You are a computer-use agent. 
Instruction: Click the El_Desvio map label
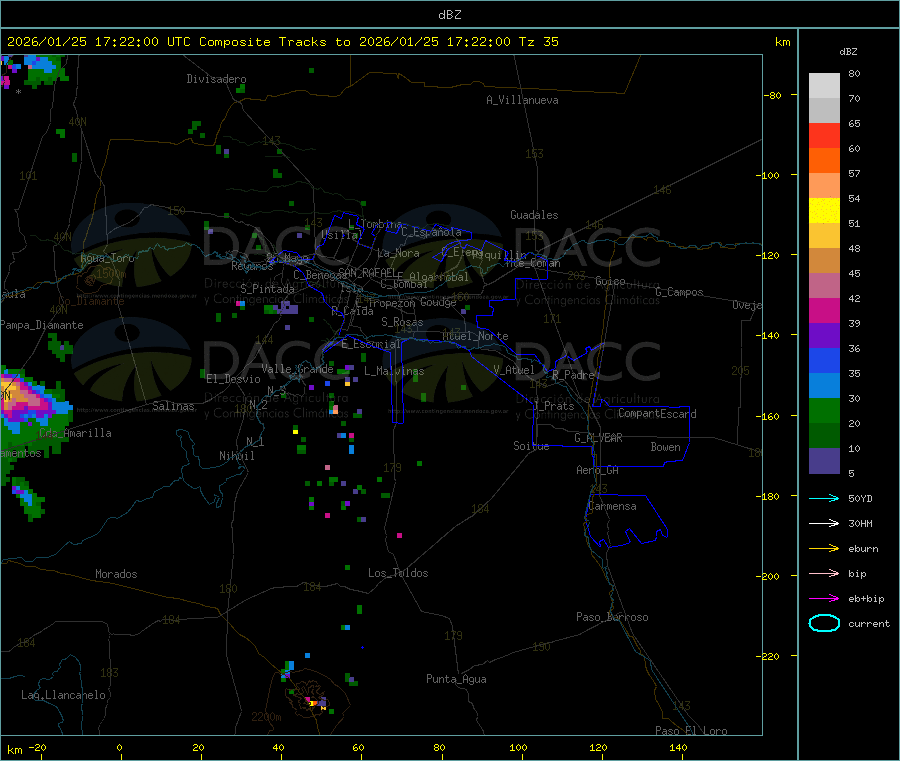[x=234, y=379]
